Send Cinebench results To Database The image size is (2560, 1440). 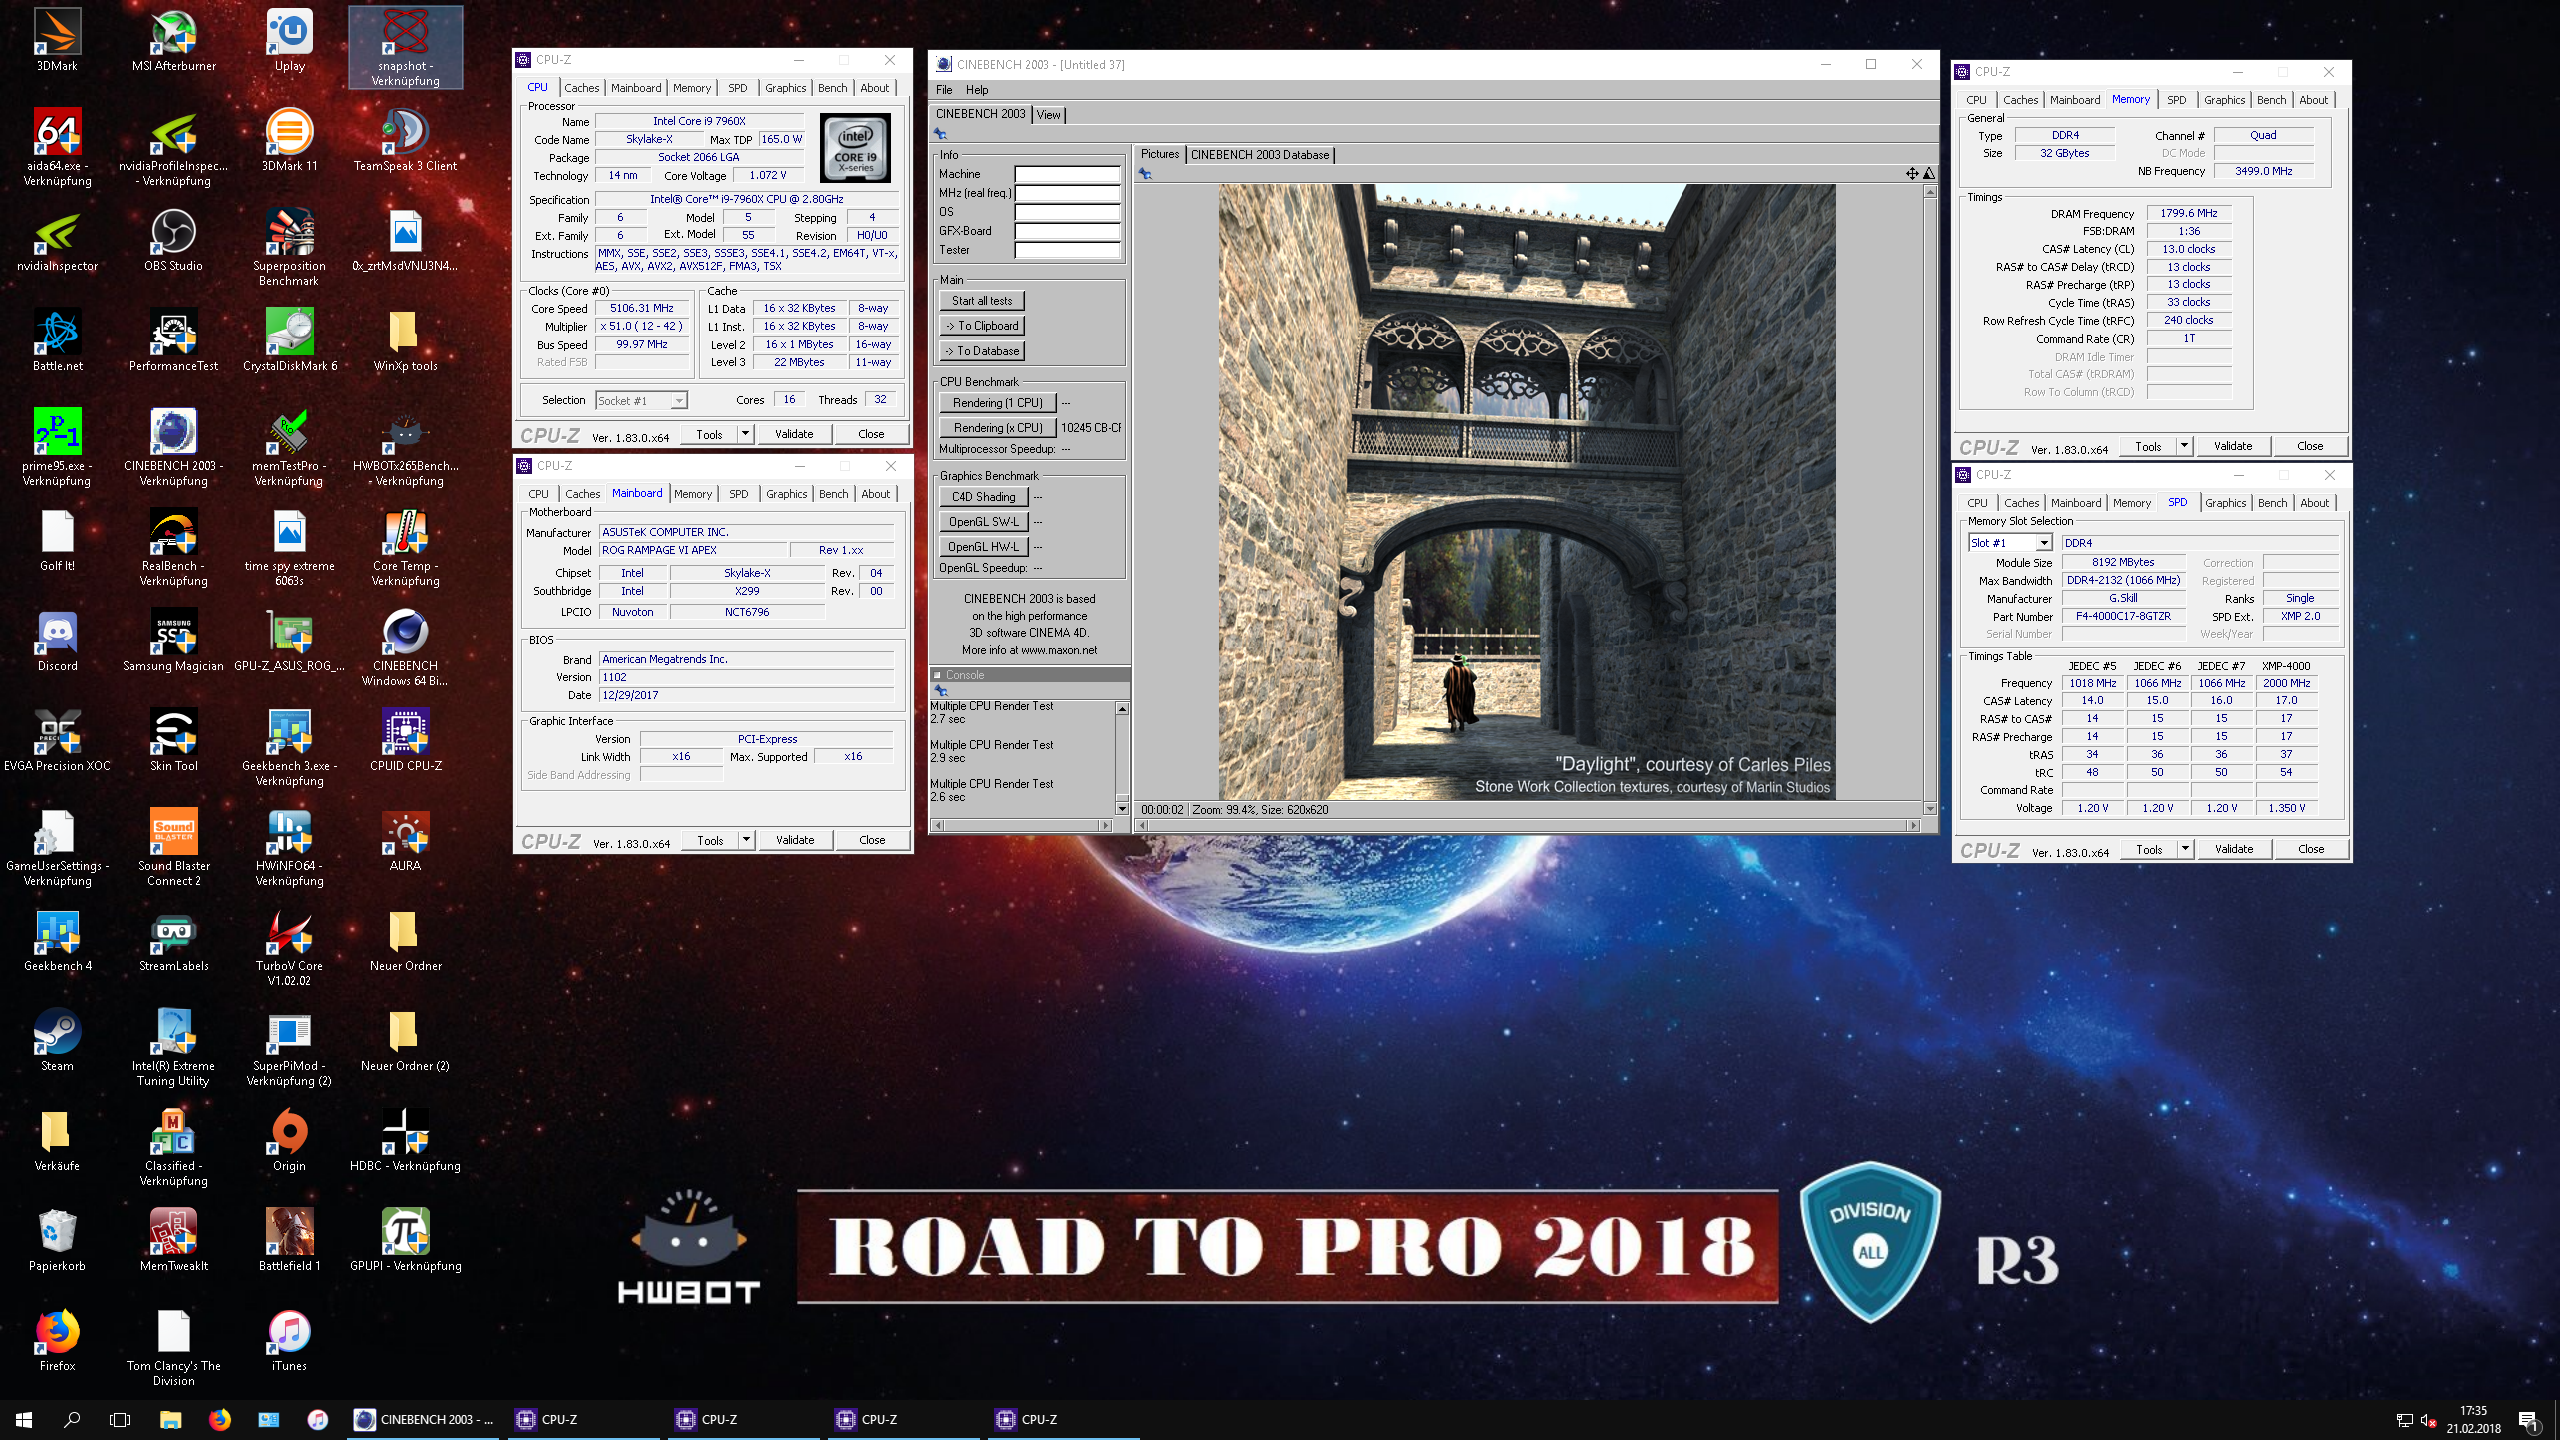tap(982, 351)
